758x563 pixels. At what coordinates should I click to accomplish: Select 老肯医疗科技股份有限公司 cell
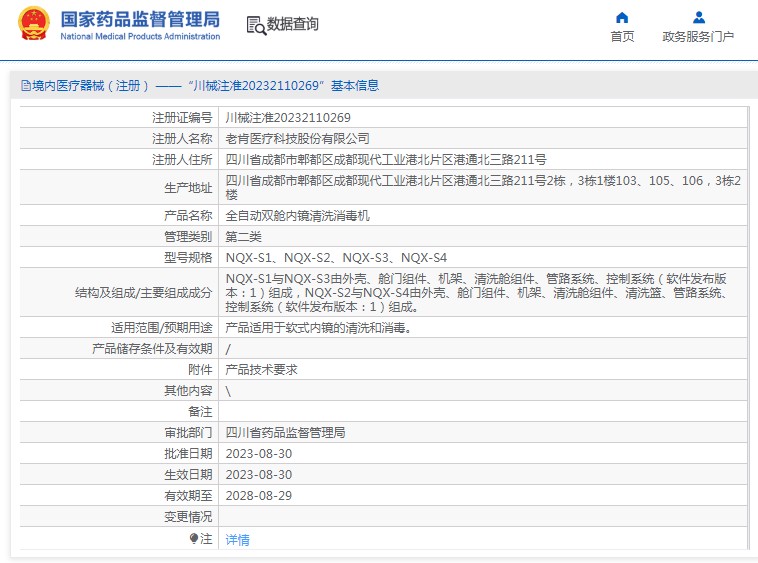pyautogui.click(x=297, y=139)
